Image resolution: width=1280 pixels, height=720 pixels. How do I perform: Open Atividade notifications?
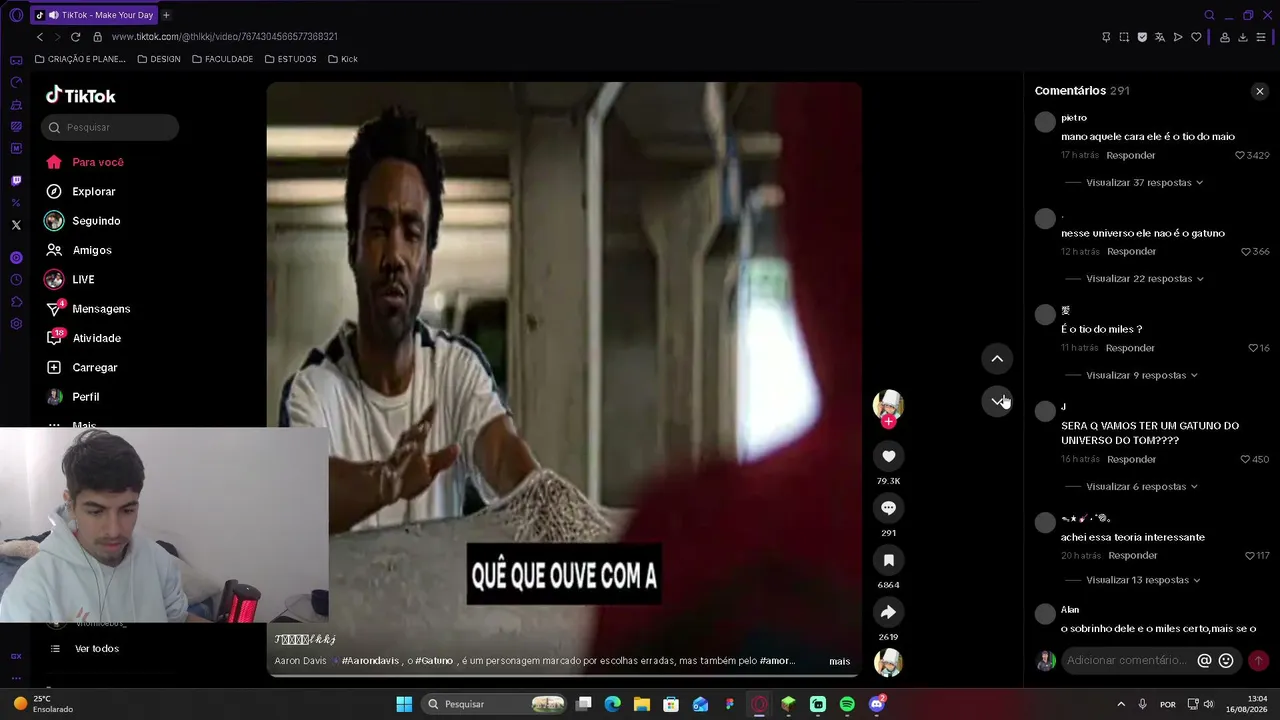coord(84,338)
